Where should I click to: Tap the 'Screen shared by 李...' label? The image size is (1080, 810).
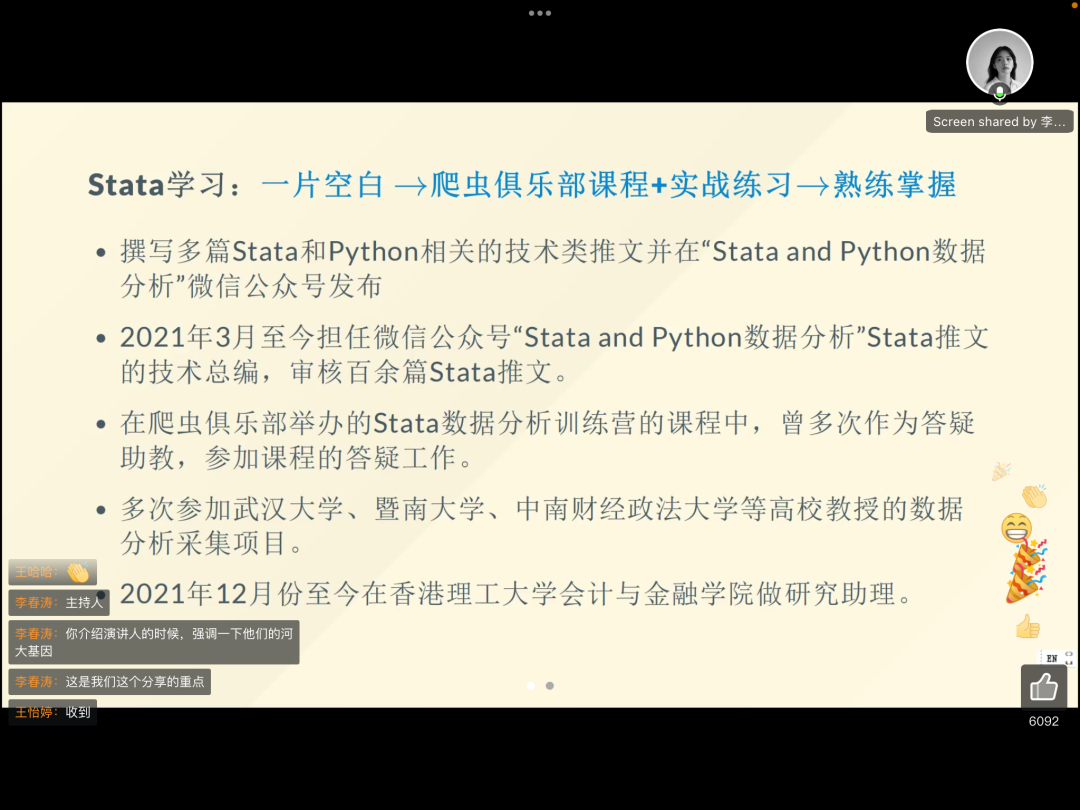coord(999,121)
